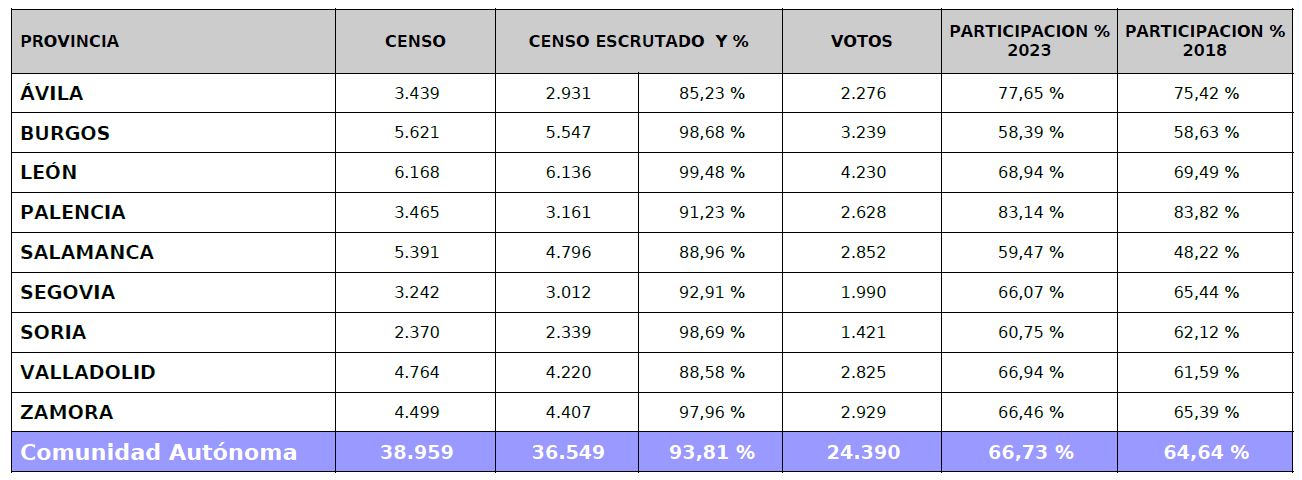Select the BURGOS province cell
This screenshot has height=480, width=1302.
click(x=65, y=133)
